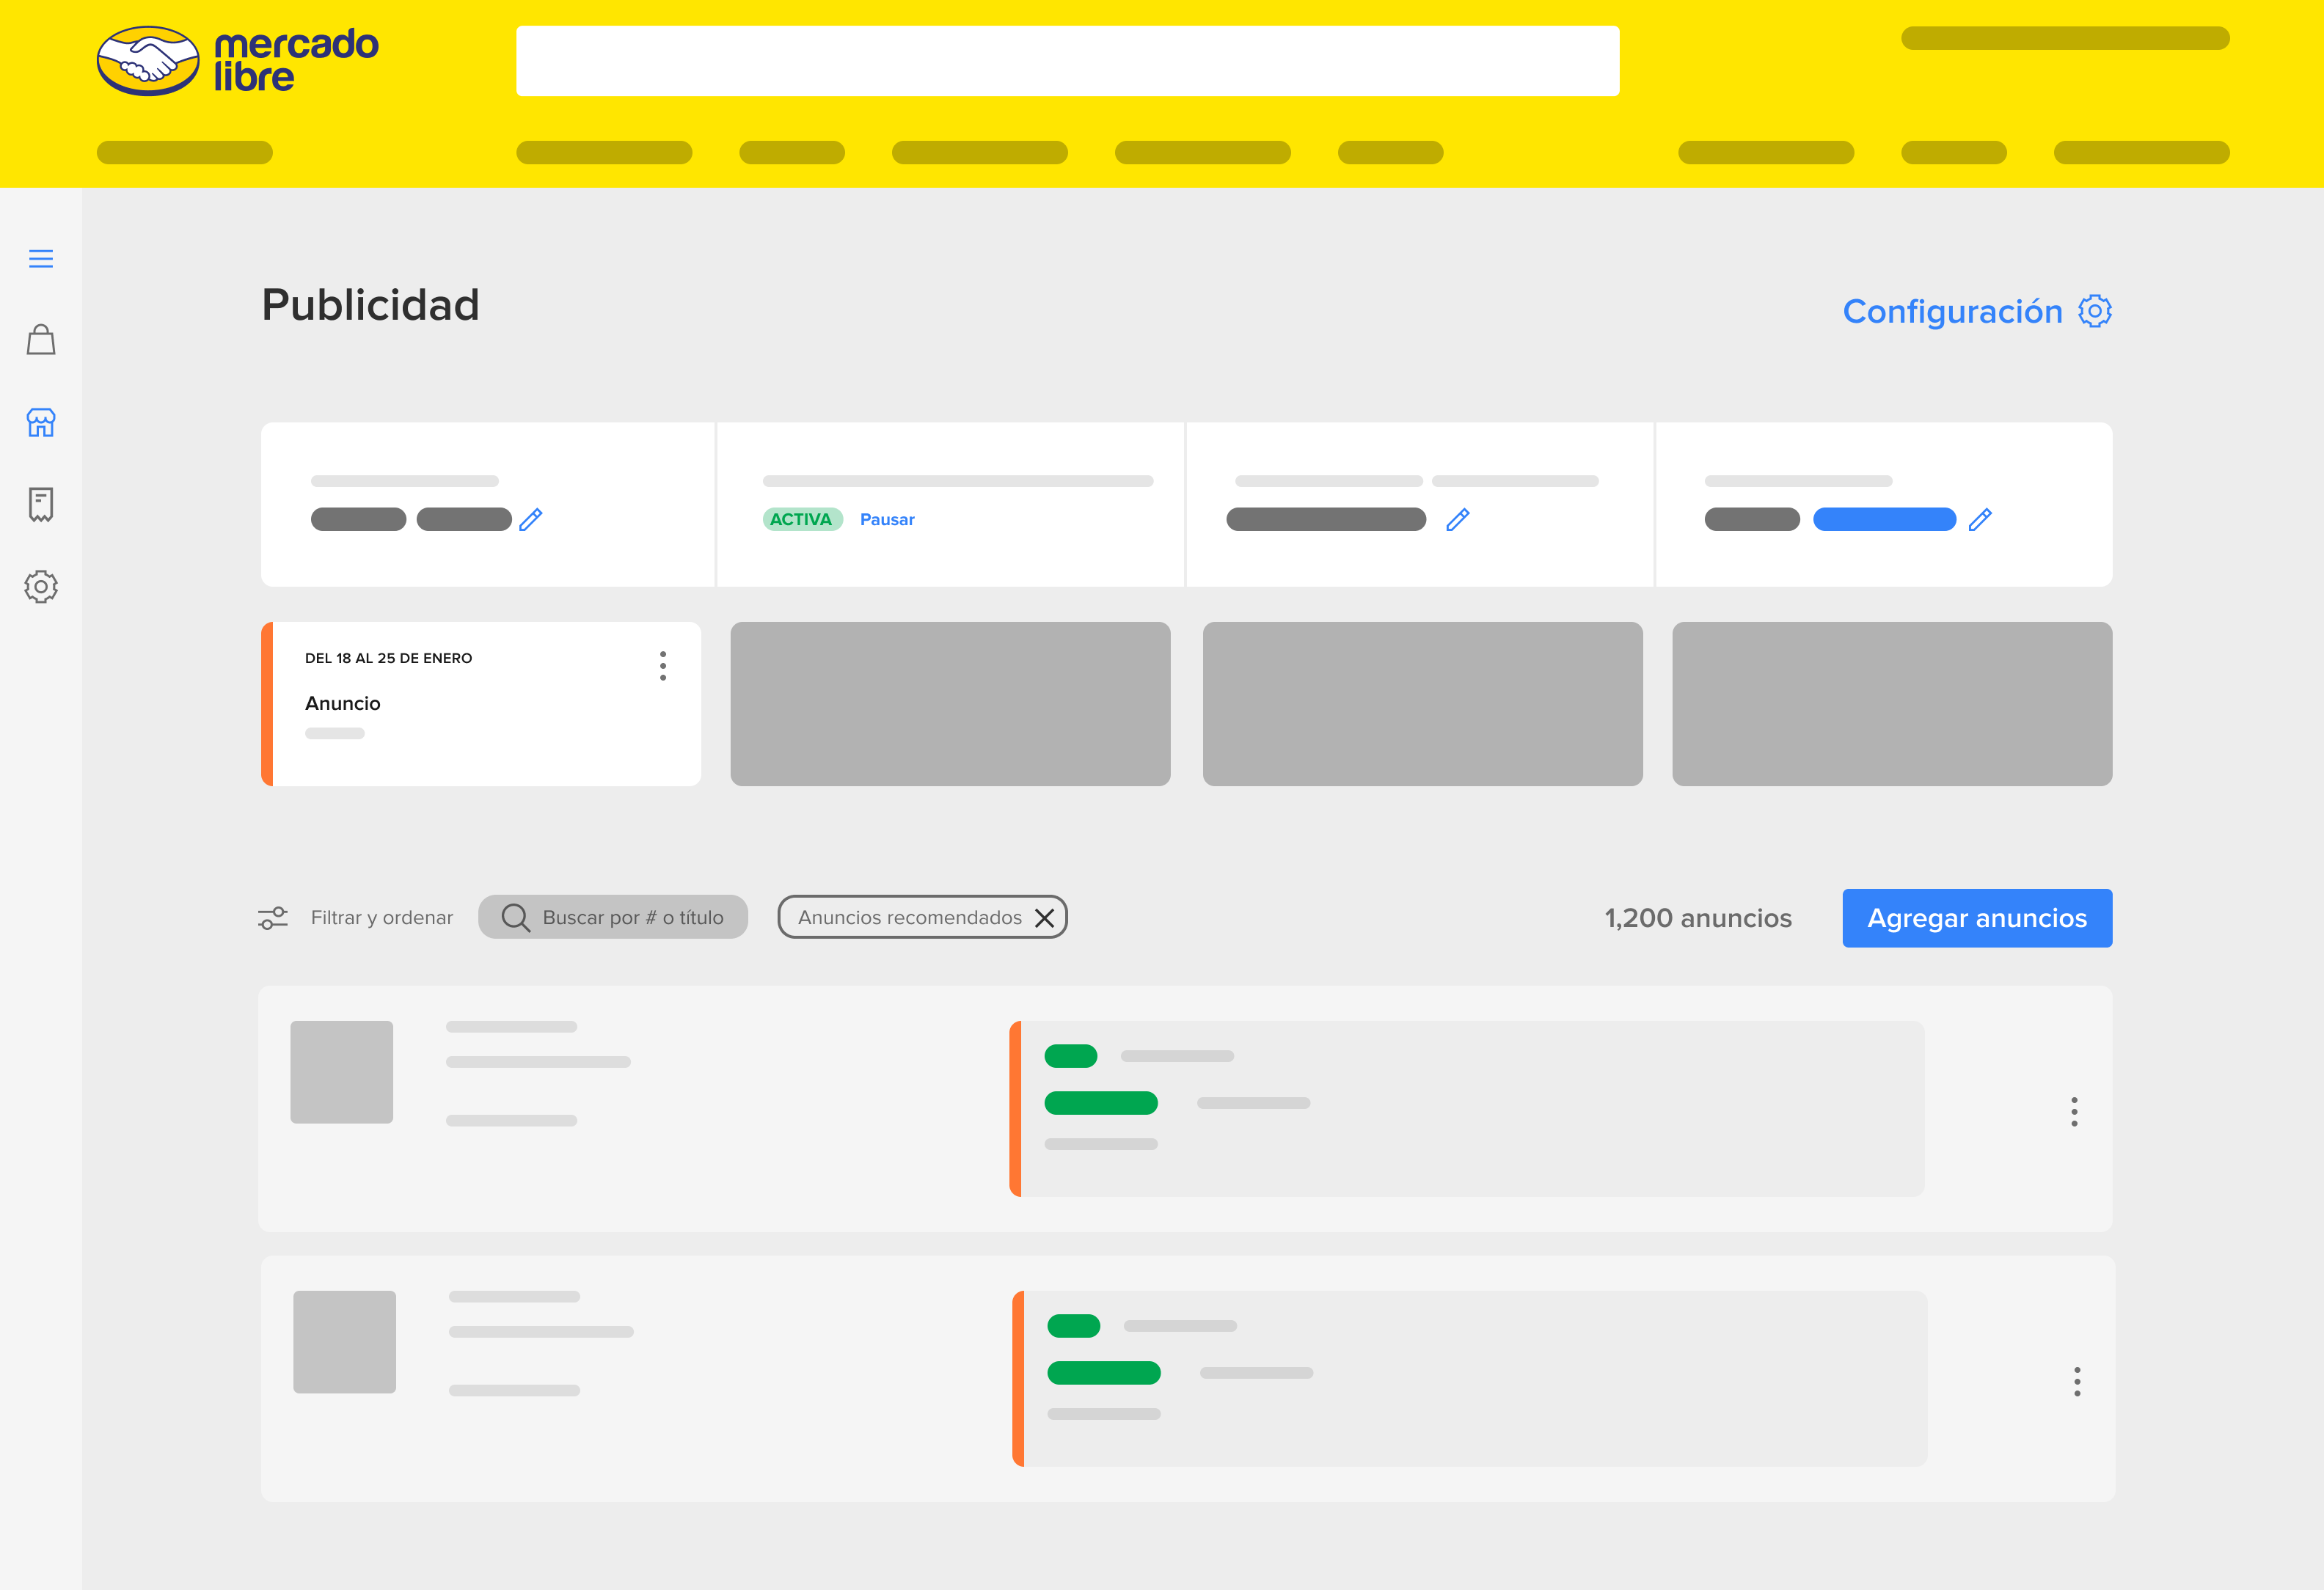Click the ACTIVA status badge
This screenshot has height=1590, width=2324.
point(802,519)
